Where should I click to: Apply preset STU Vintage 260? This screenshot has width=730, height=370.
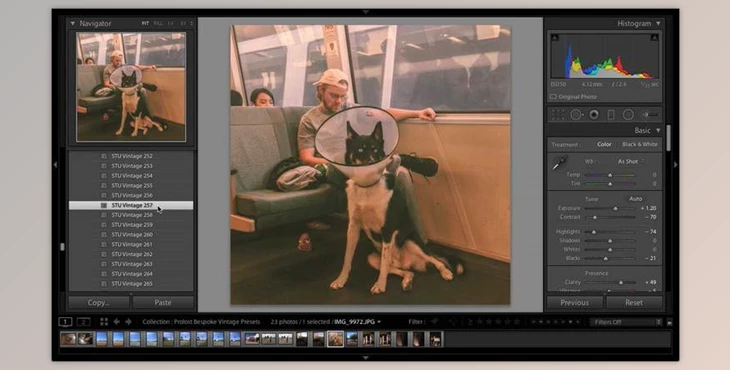(x=131, y=235)
